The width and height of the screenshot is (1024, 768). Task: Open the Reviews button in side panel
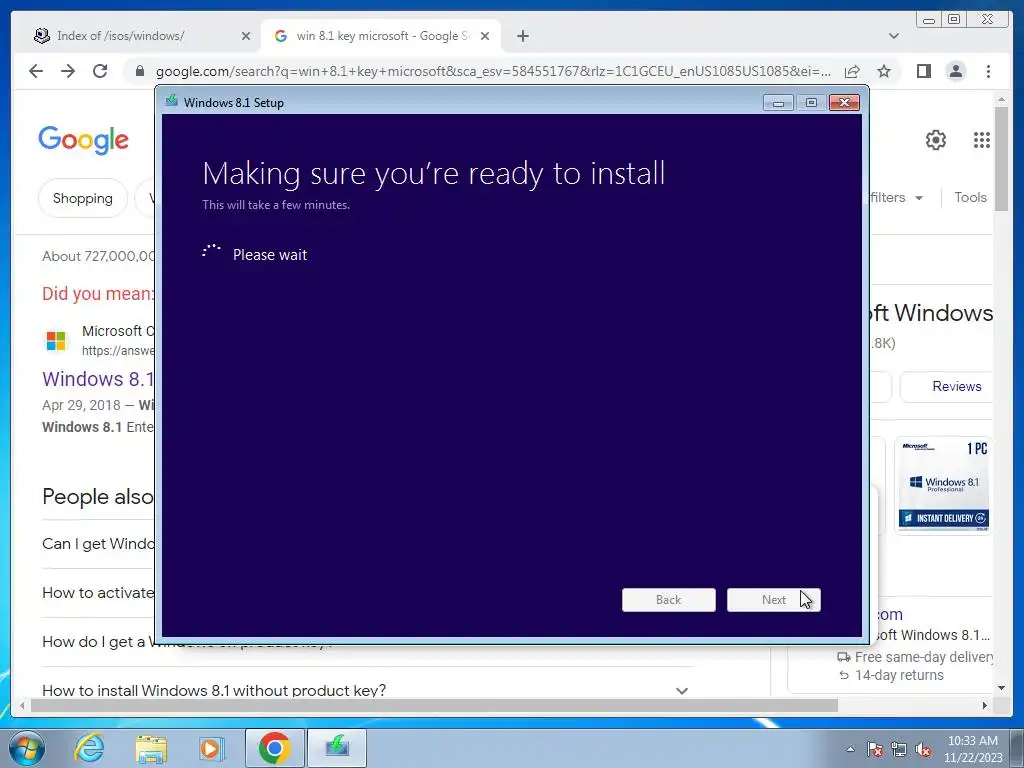pos(946,387)
